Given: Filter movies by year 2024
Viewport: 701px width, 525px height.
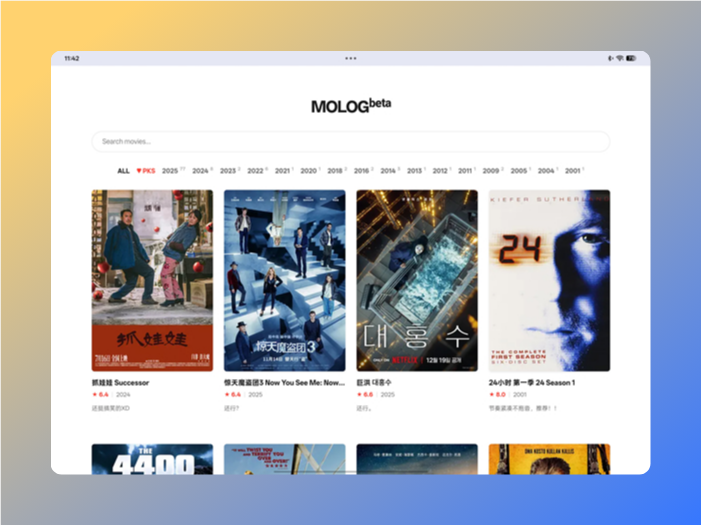Looking at the screenshot, I should pos(201,171).
